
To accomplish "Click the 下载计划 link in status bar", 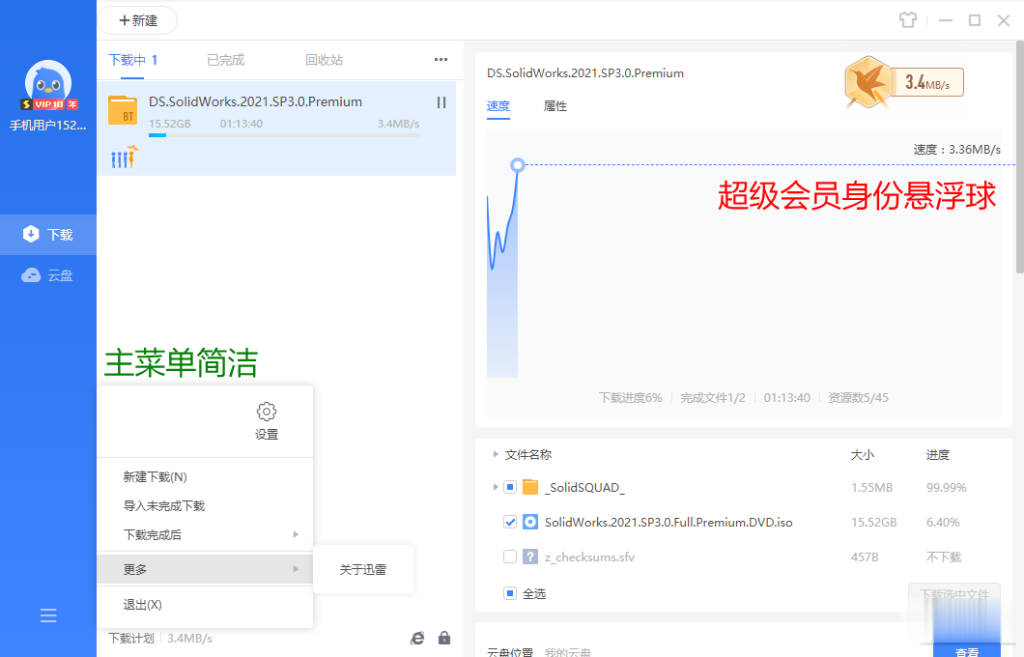I will 131,638.
